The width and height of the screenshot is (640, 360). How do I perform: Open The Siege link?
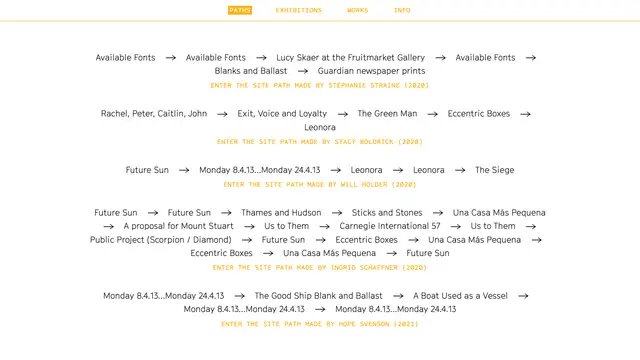pos(495,170)
